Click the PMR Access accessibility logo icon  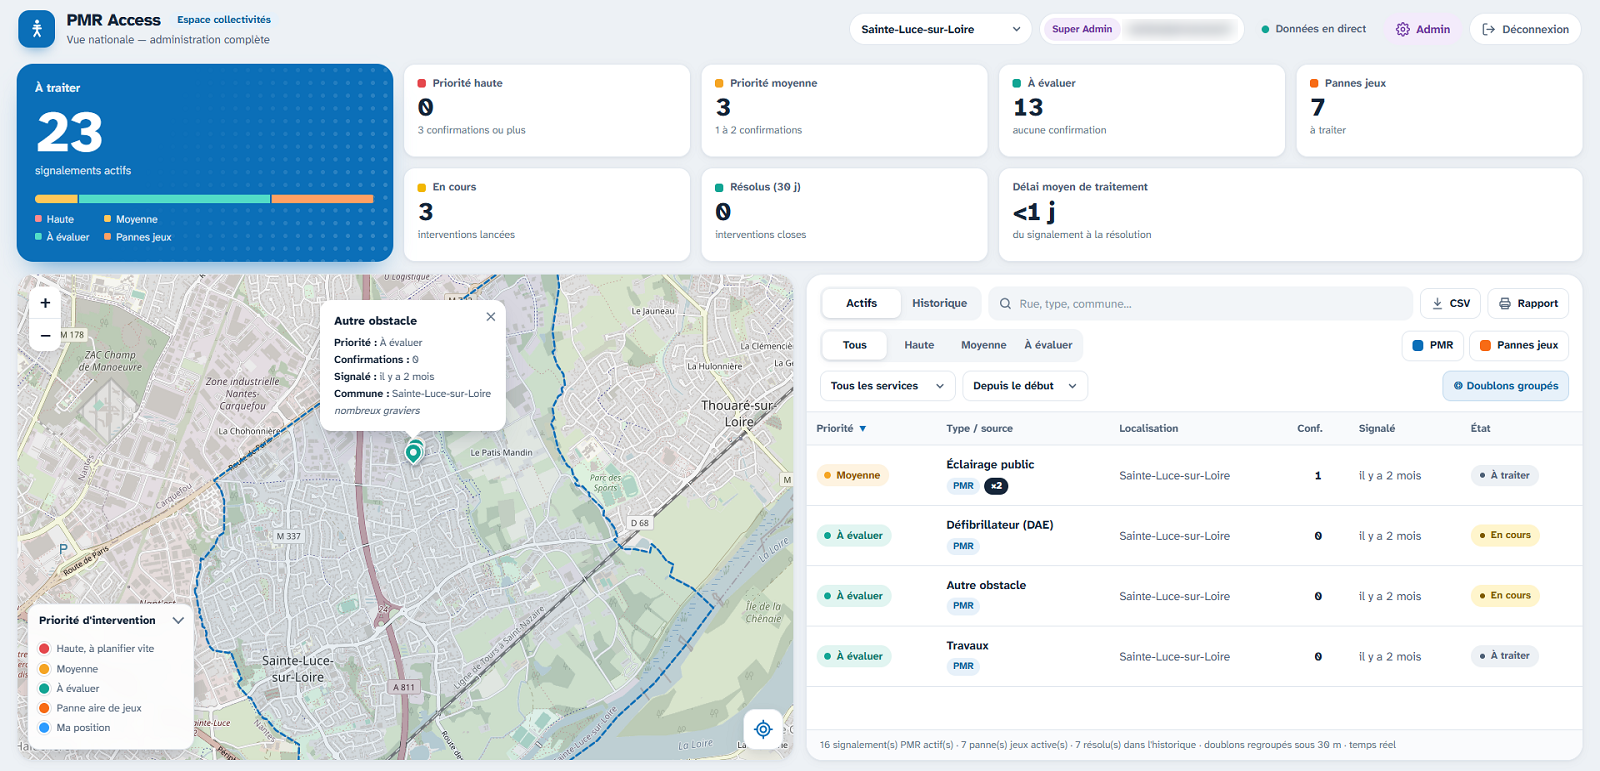click(x=37, y=29)
